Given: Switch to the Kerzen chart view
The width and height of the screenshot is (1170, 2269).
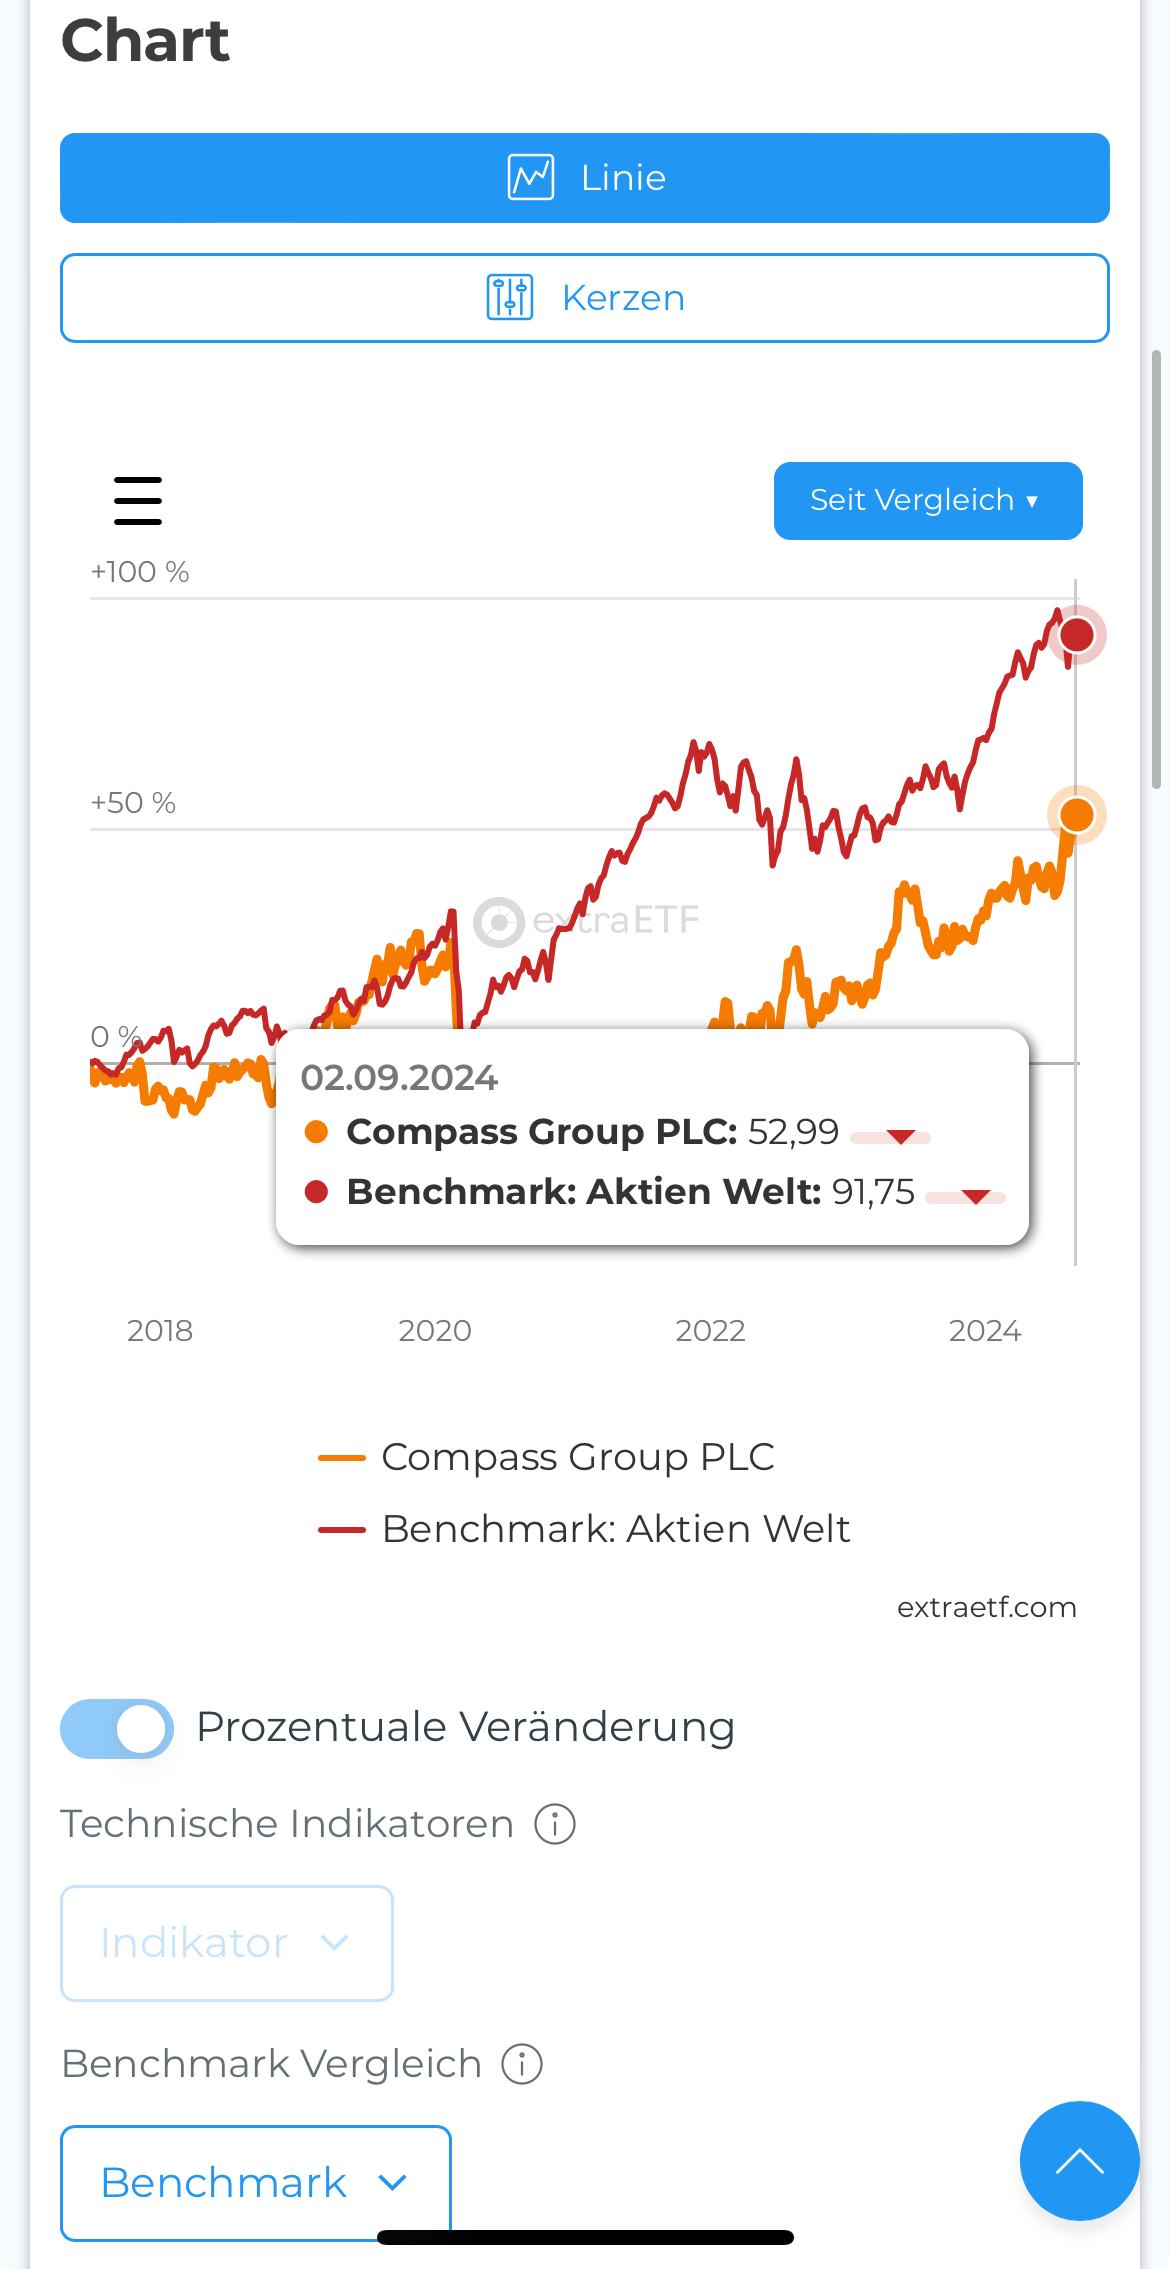Looking at the screenshot, I should [585, 298].
